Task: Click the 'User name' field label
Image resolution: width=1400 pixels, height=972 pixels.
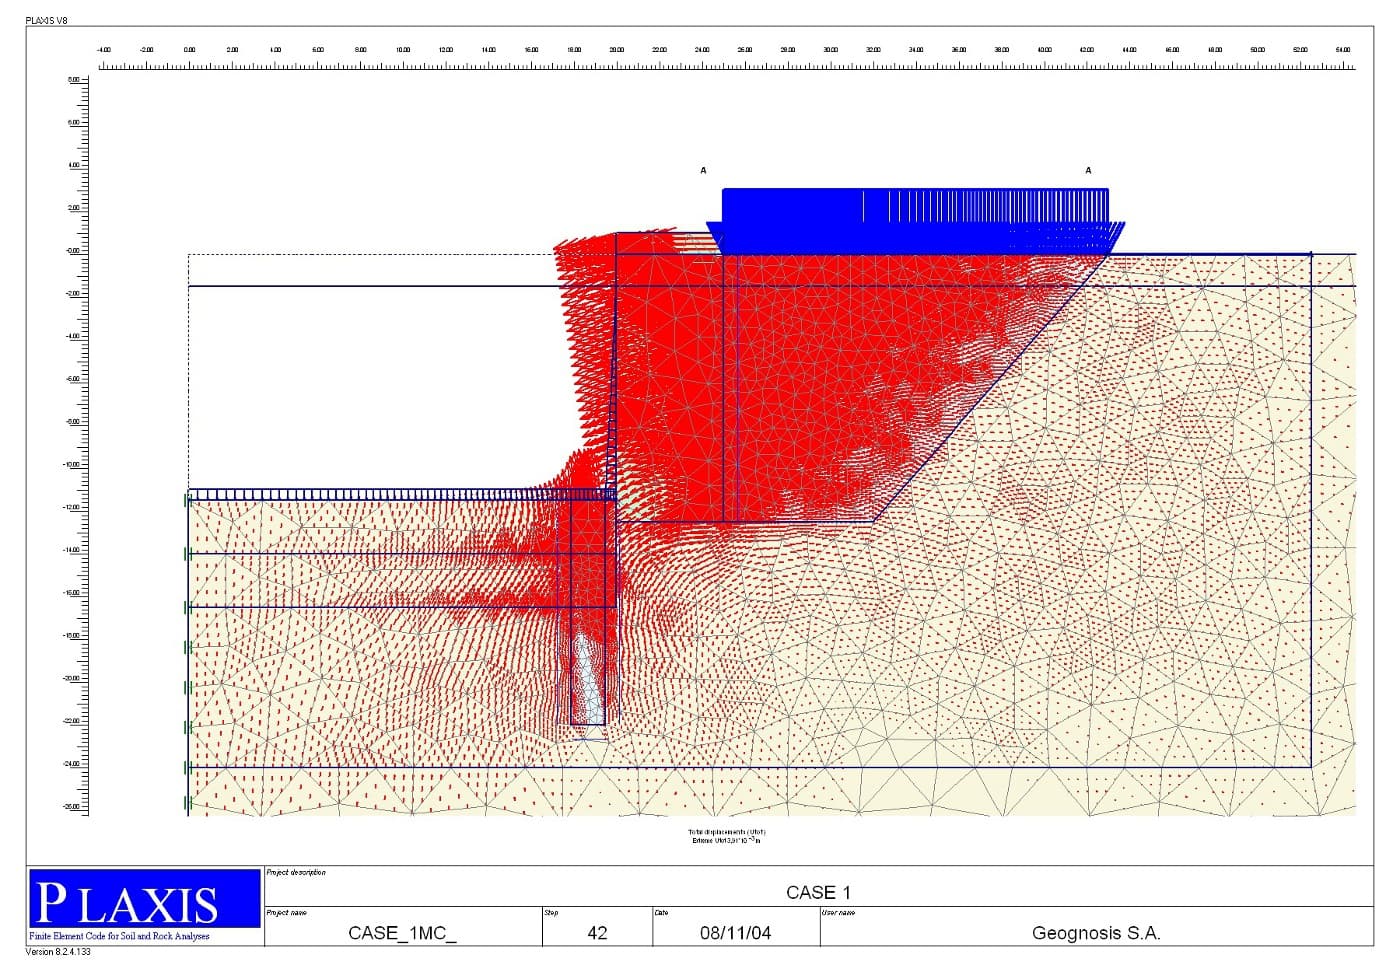Action: 839,912
